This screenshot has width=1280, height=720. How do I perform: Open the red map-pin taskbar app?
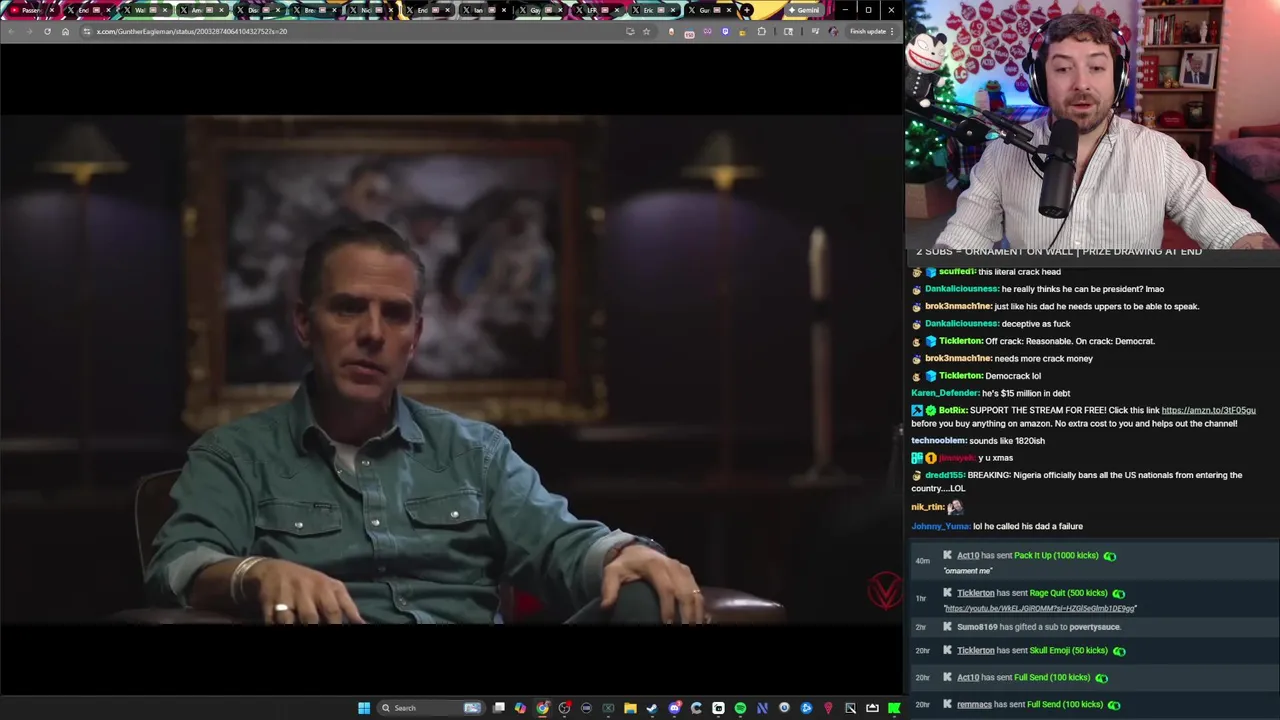(x=828, y=708)
